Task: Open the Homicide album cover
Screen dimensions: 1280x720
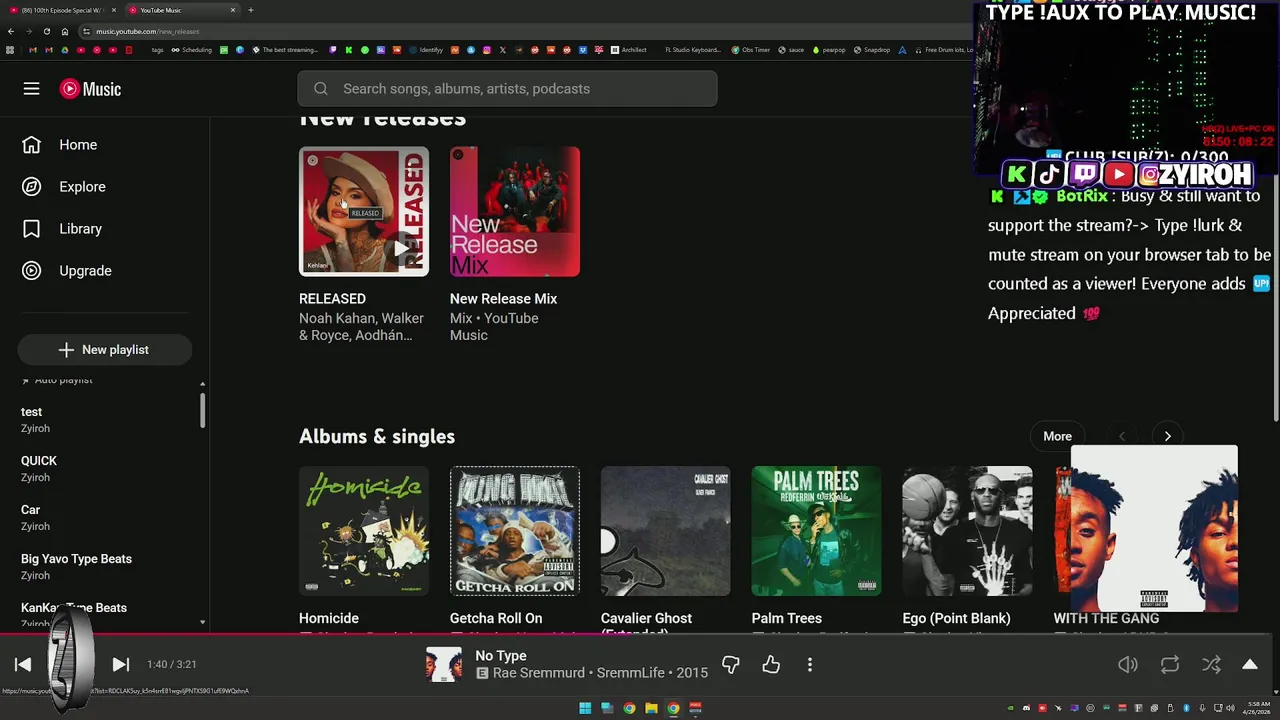Action: point(364,531)
